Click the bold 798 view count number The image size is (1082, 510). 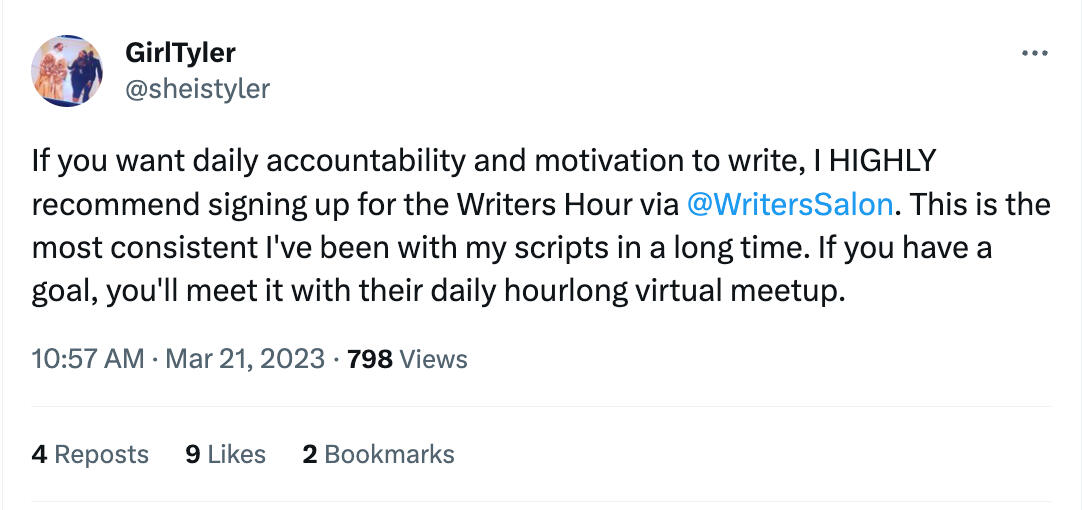coord(369,358)
